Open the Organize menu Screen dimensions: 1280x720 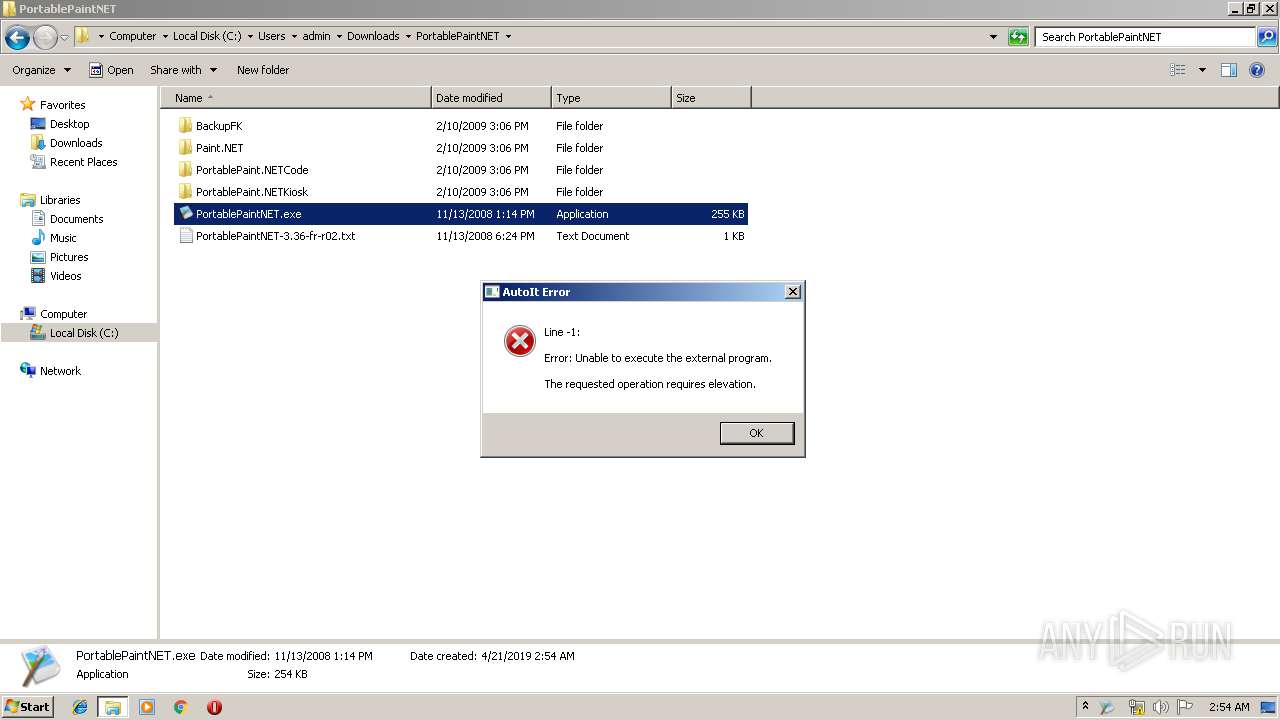pos(41,70)
